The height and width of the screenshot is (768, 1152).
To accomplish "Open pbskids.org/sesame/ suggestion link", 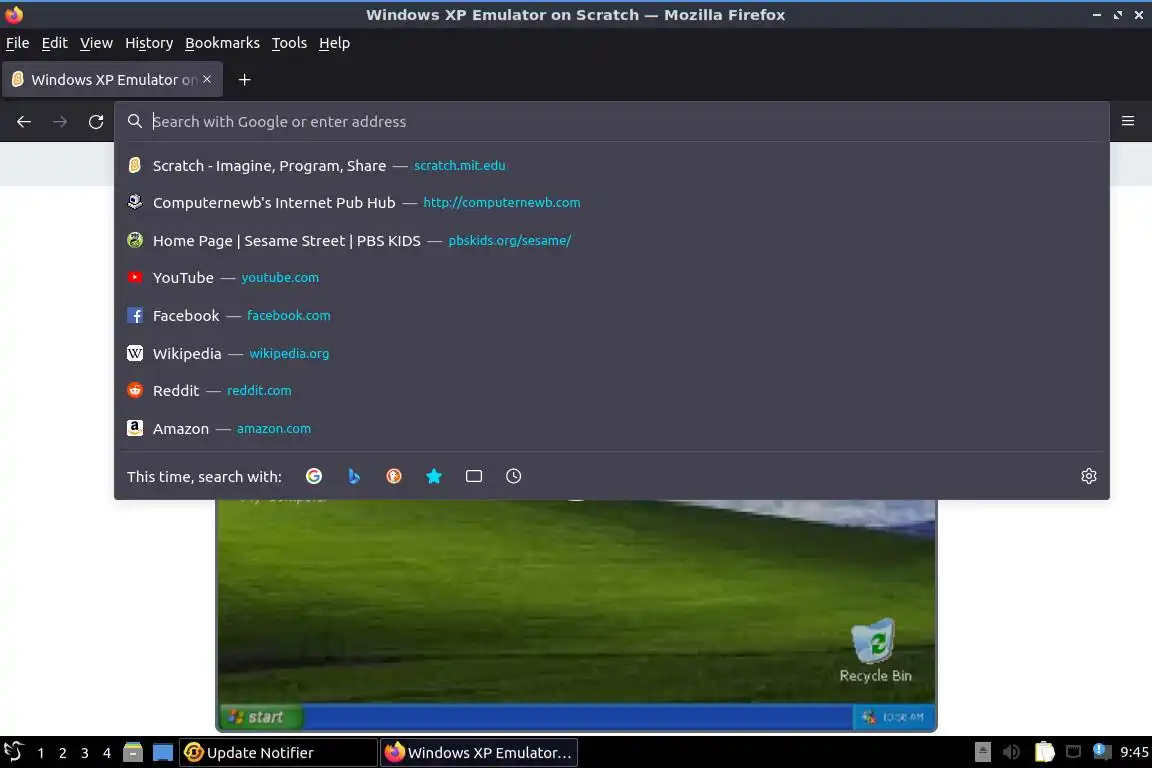I will [510, 240].
